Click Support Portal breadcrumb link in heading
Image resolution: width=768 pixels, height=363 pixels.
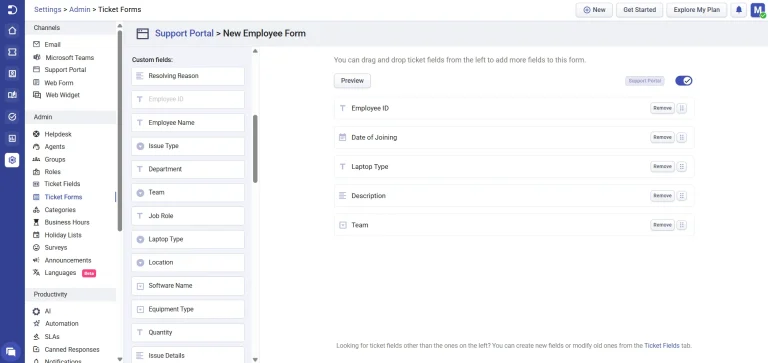[184, 33]
